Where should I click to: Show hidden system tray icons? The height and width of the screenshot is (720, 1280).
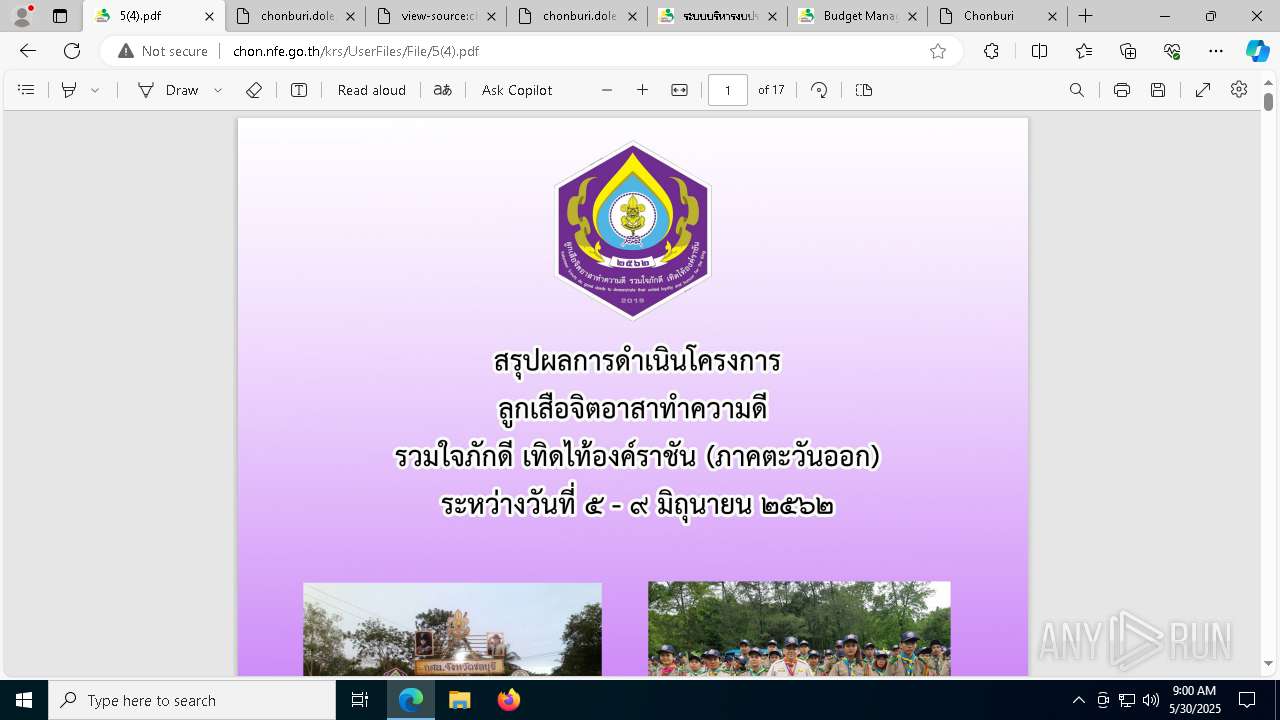[x=1078, y=700]
